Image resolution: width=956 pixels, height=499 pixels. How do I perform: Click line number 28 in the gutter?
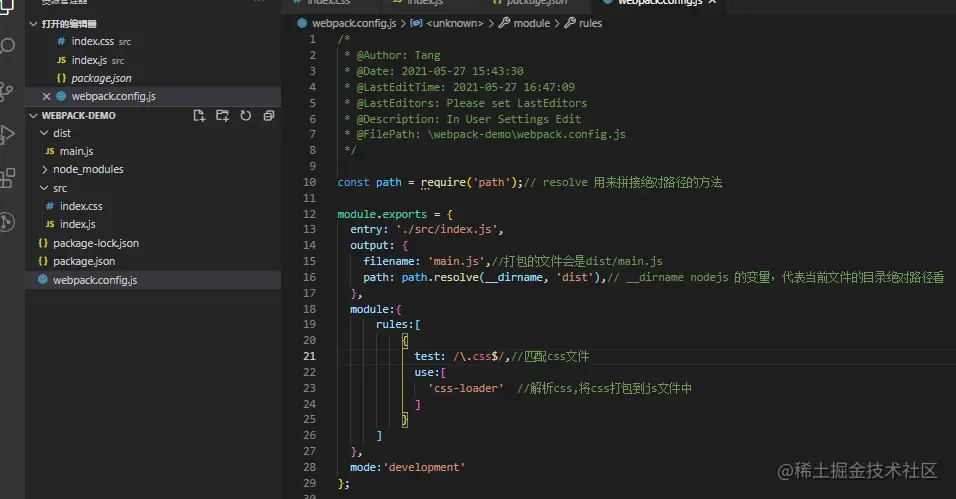(x=310, y=467)
